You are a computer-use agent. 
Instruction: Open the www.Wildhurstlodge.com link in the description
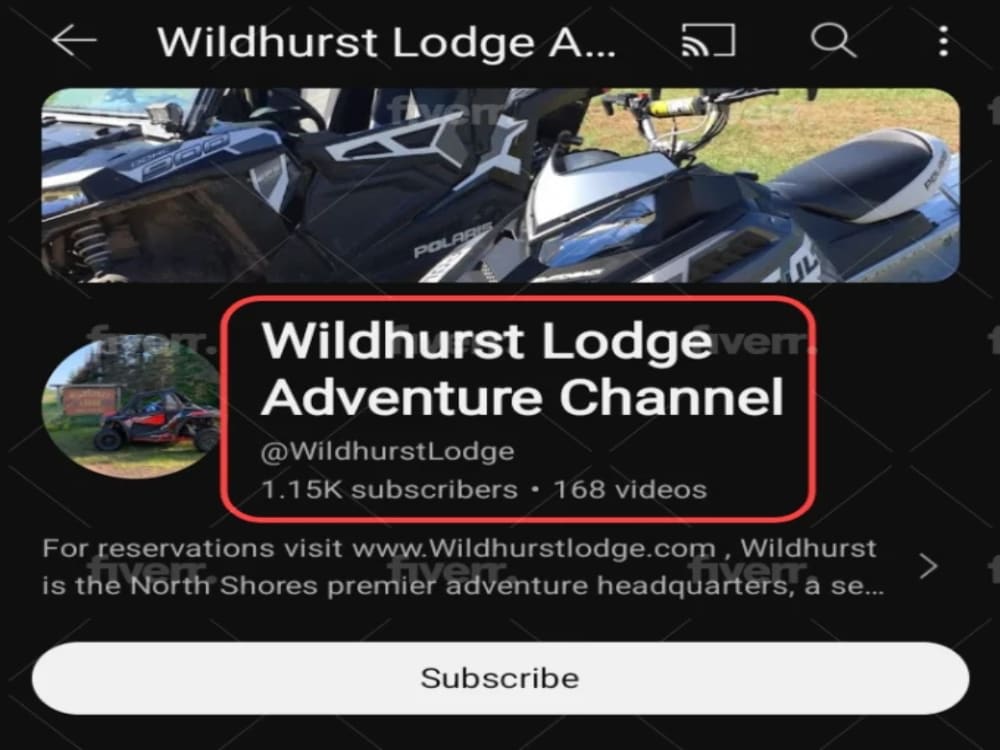[533, 548]
